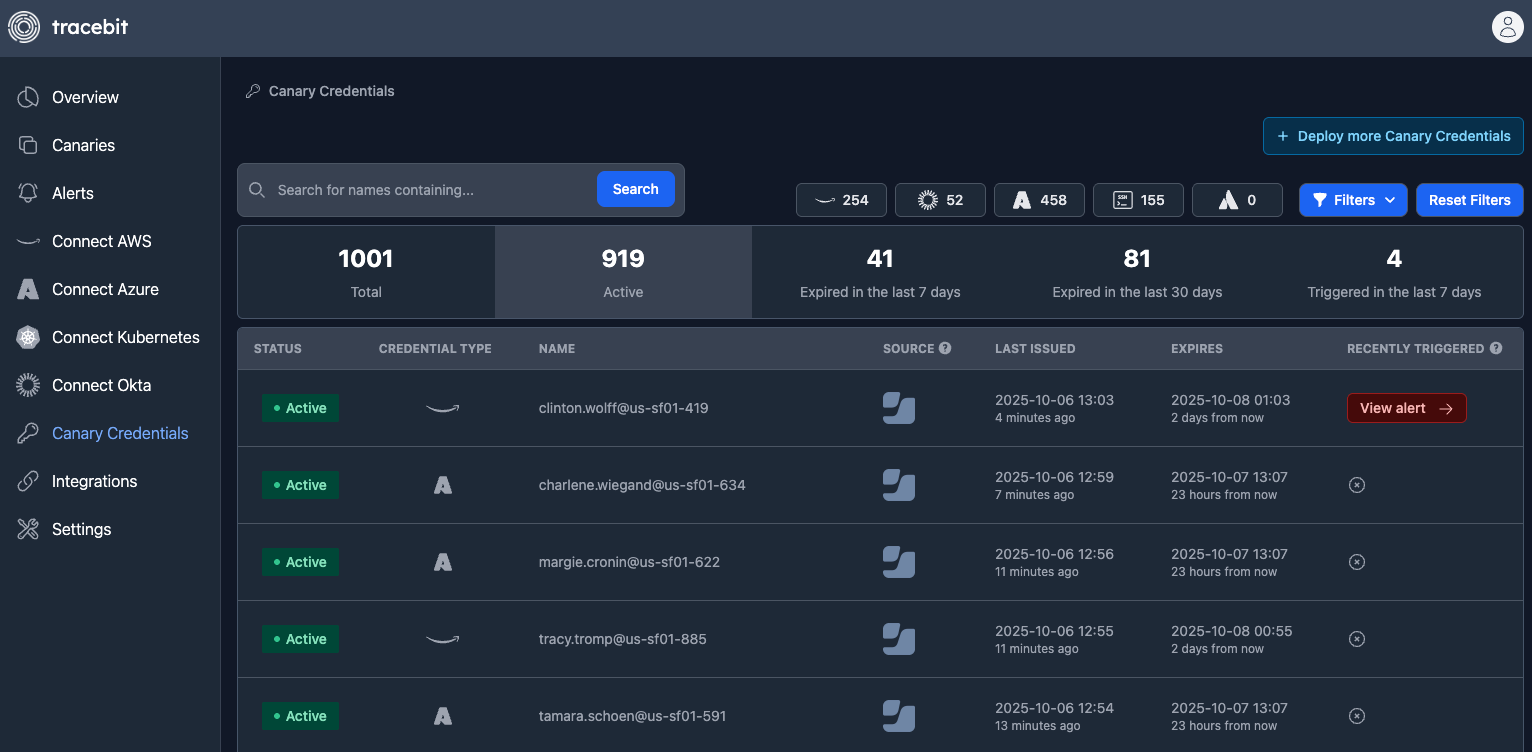Open the Filters dropdown
Image resolution: width=1532 pixels, height=752 pixels.
1353,200
